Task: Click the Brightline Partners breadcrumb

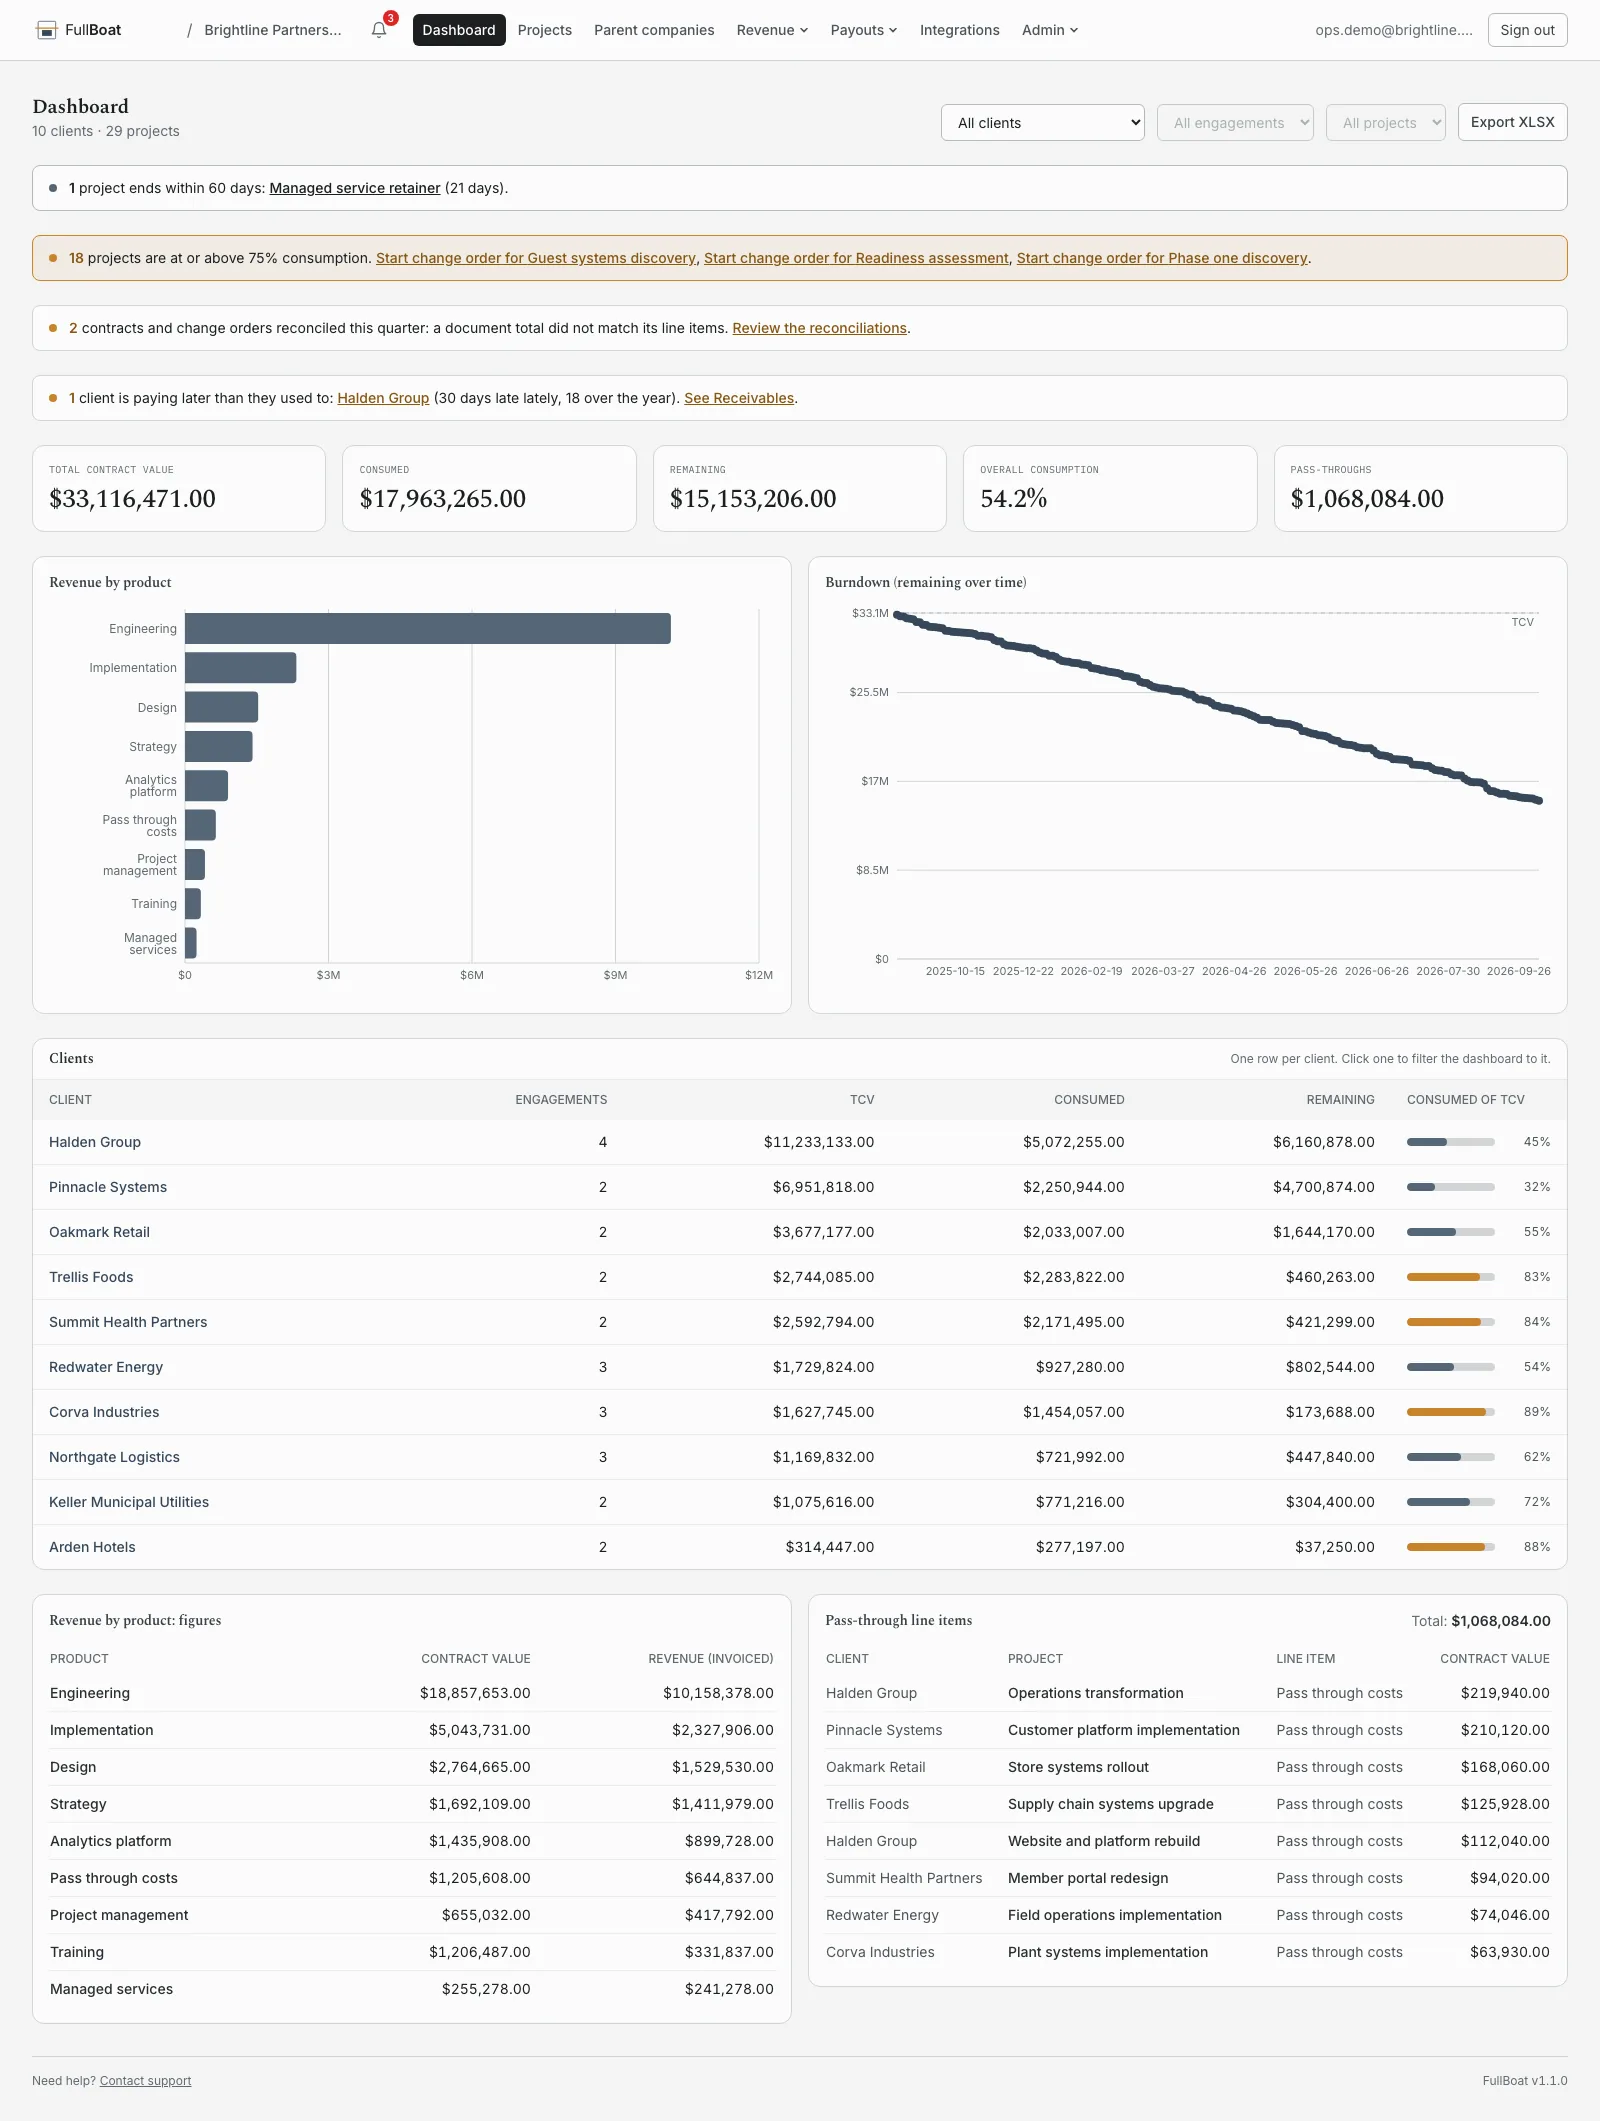Action: (273, 30)
